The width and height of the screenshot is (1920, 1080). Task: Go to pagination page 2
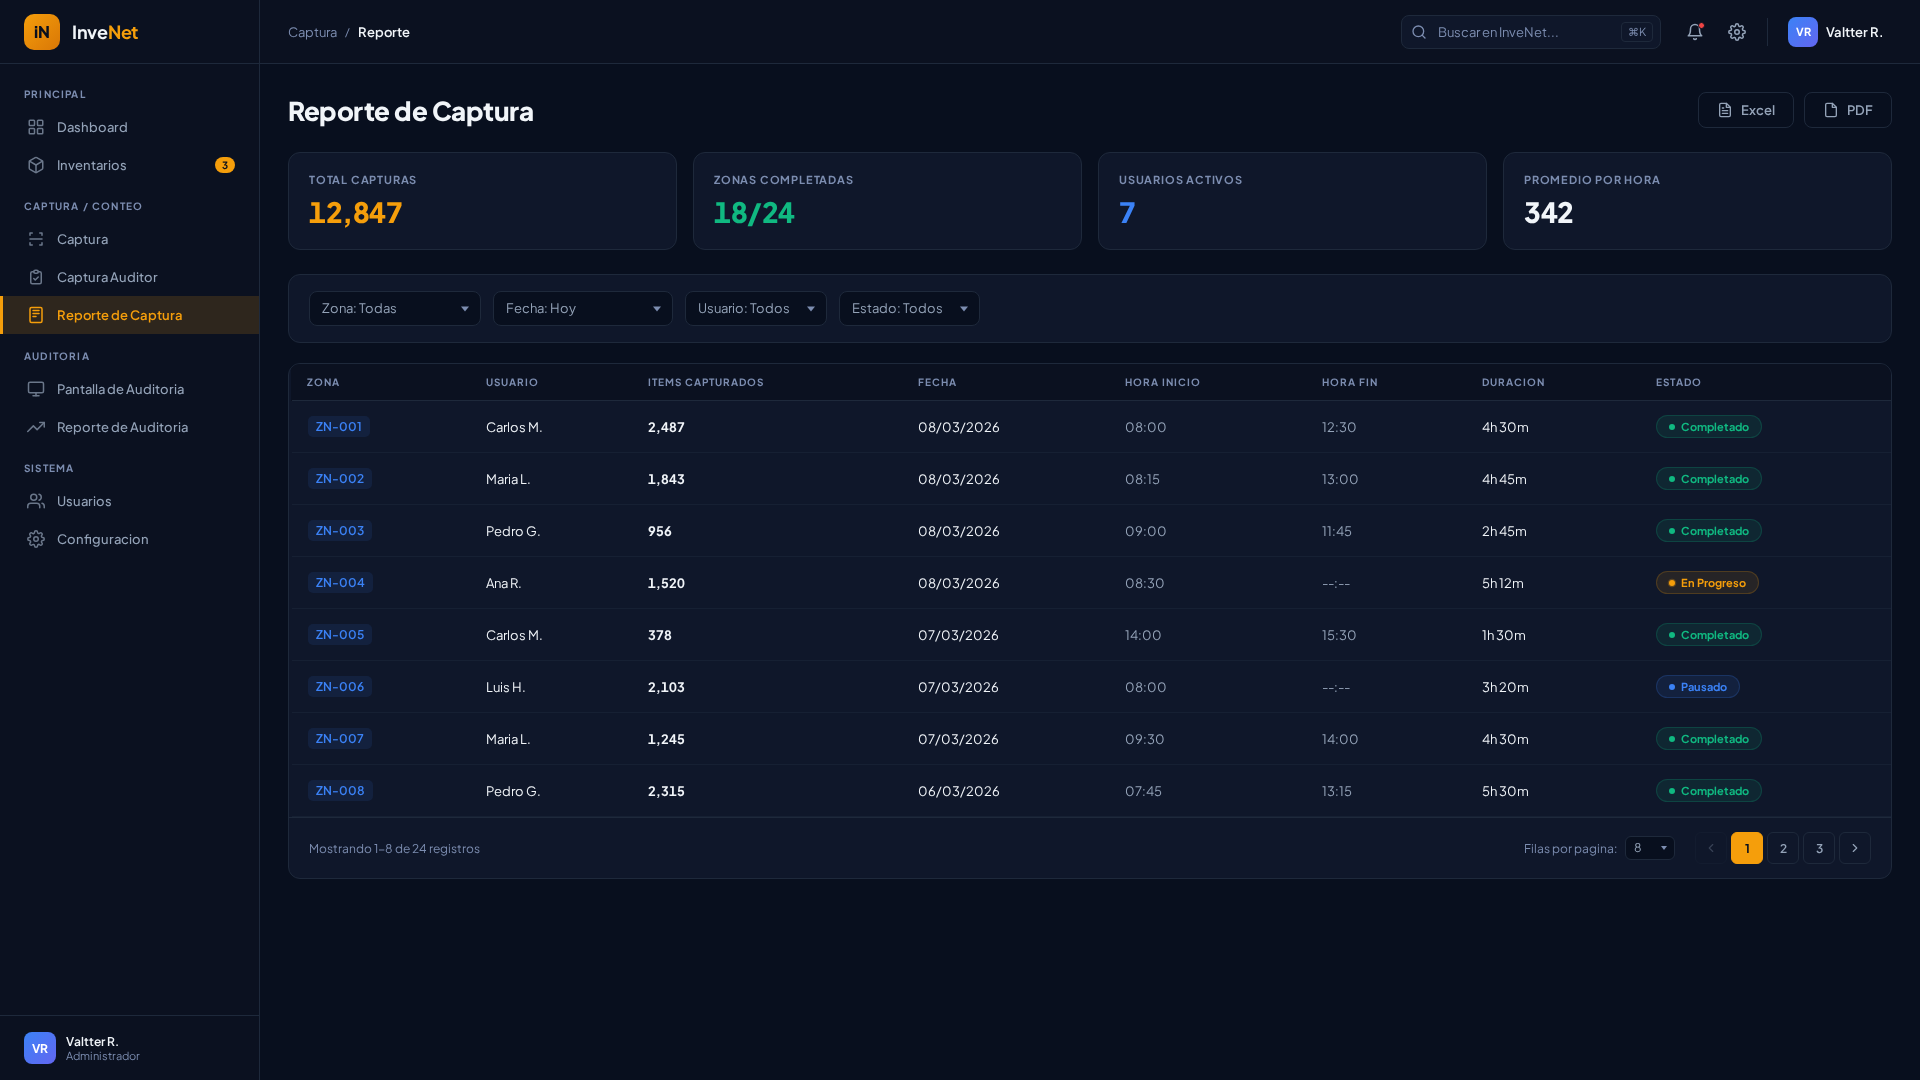coord(1782,848)
